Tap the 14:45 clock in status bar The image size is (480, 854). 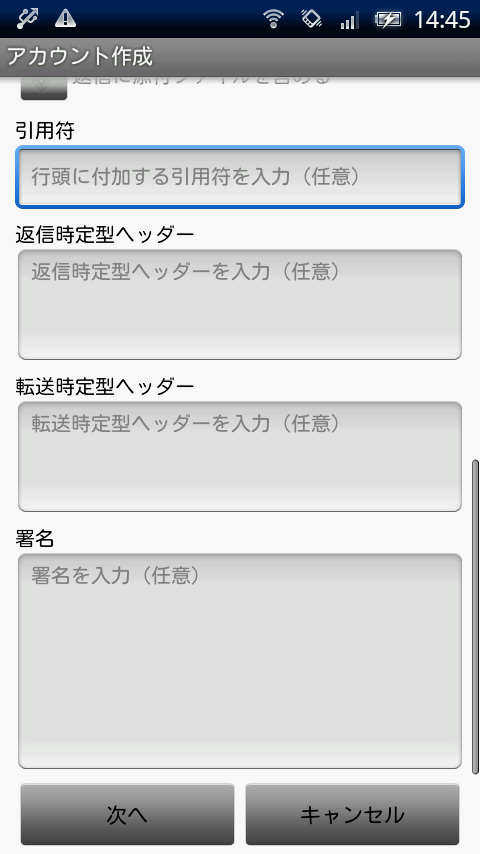click(x=442, y=20)
